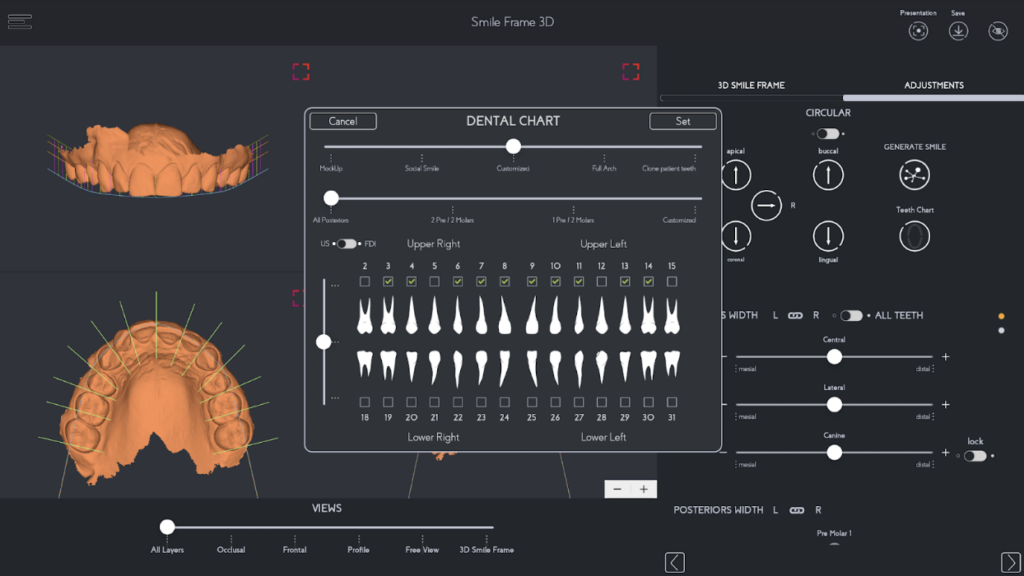
Task: Toggle the crossed-out eye visibility icon
Action: coord(998,31)
